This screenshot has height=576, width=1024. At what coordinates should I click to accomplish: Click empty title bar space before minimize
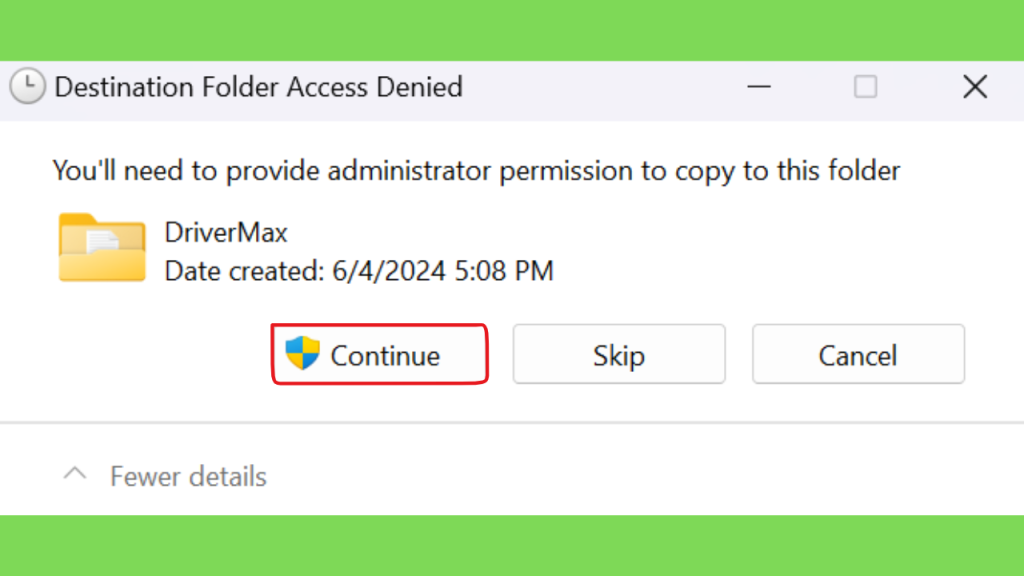tap(601, 86)
